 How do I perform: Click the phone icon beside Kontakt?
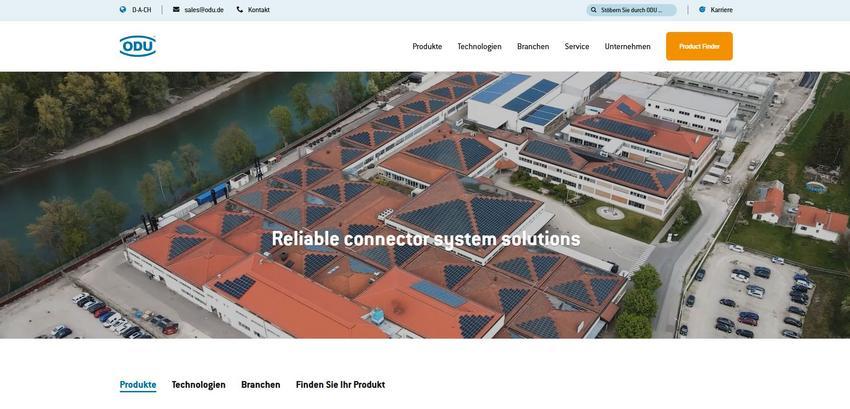click(240, 9)
